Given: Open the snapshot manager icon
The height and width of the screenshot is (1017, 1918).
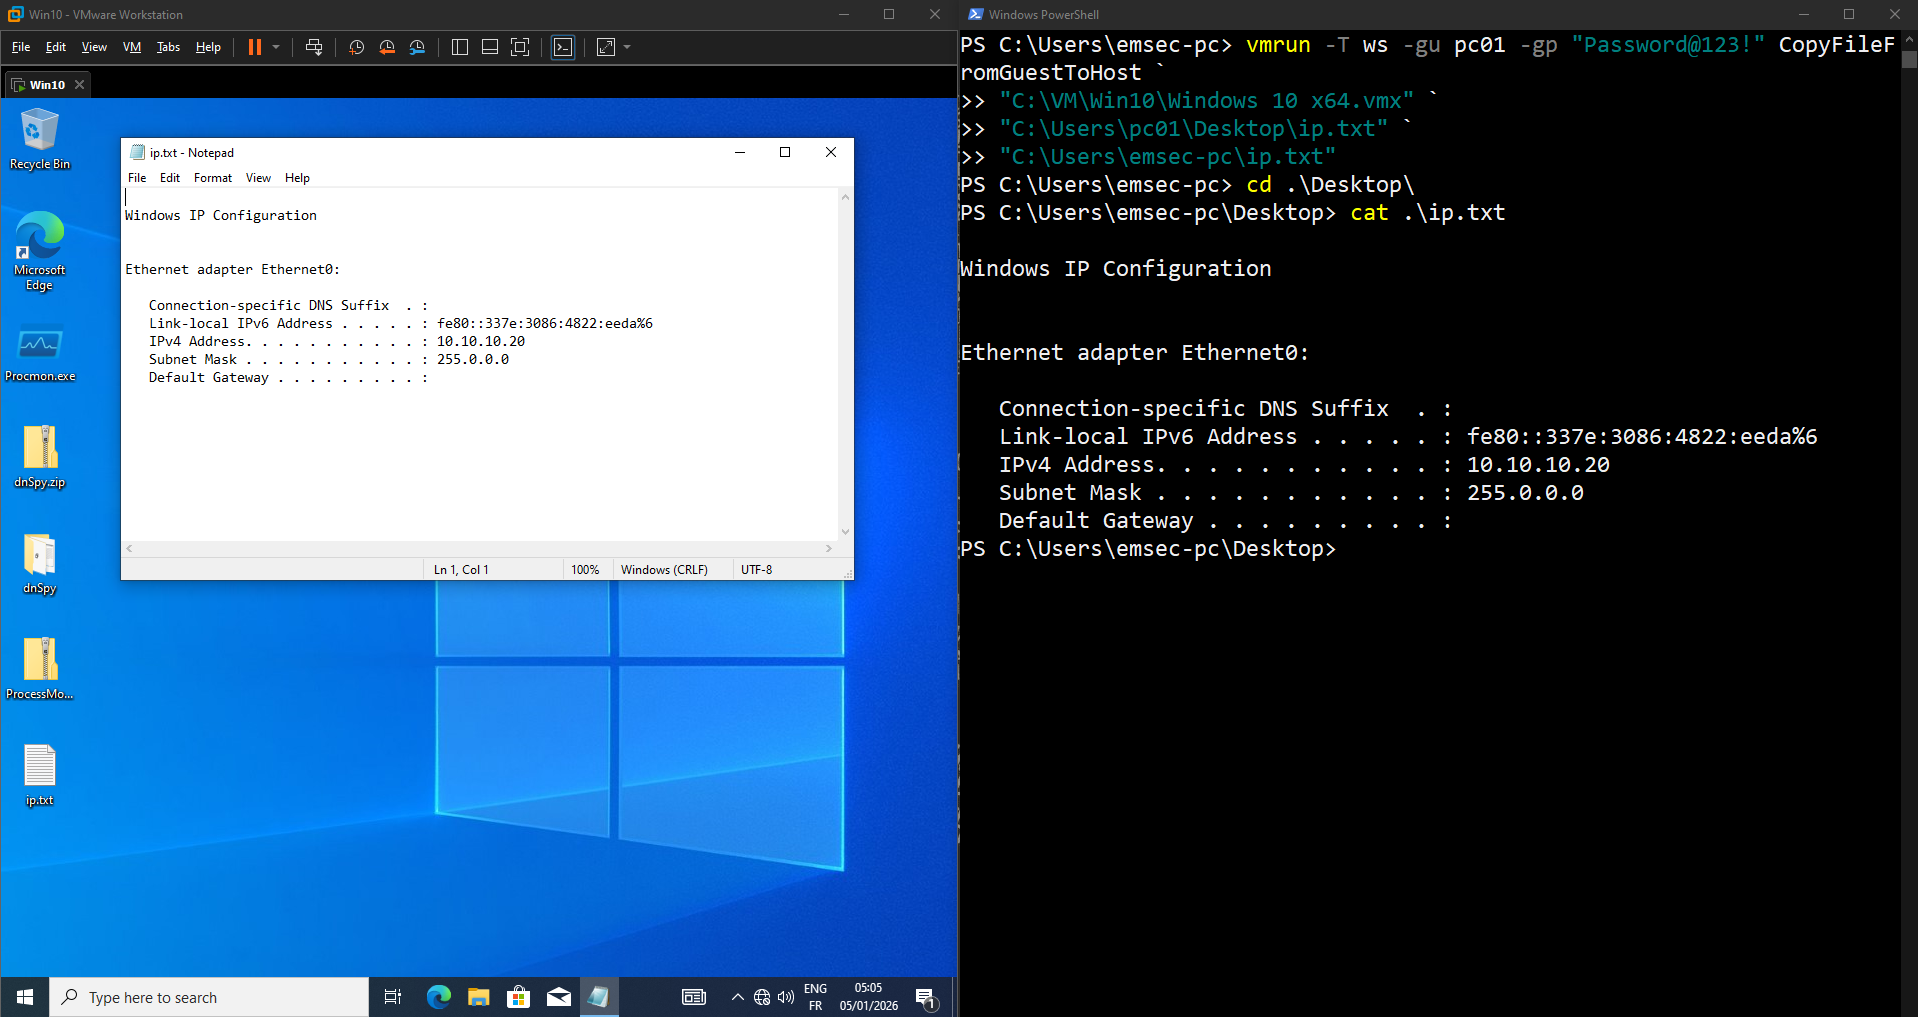Looking at the screenshot, I should 418,47.
